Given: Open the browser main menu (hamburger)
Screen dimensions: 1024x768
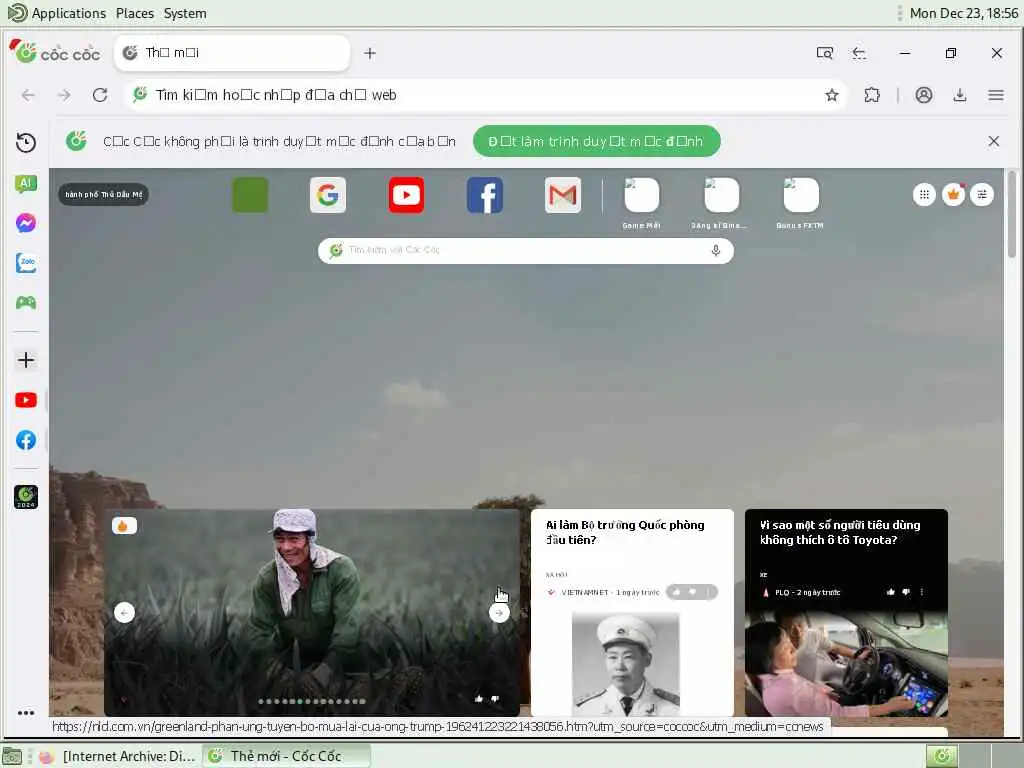Looking at the screenshot, I should tap(996, 95).
